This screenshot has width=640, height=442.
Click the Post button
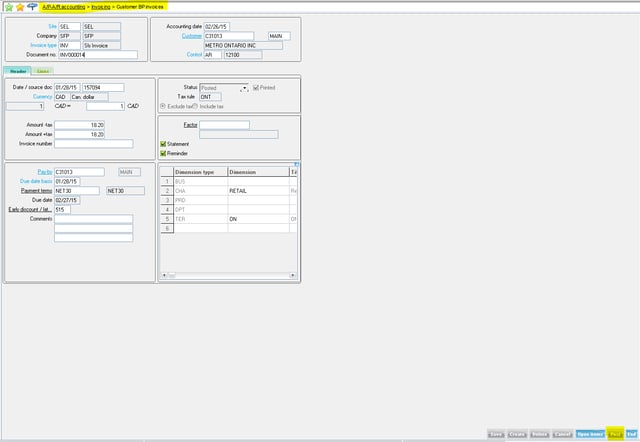pyautogui.click(x=614, y=435)
